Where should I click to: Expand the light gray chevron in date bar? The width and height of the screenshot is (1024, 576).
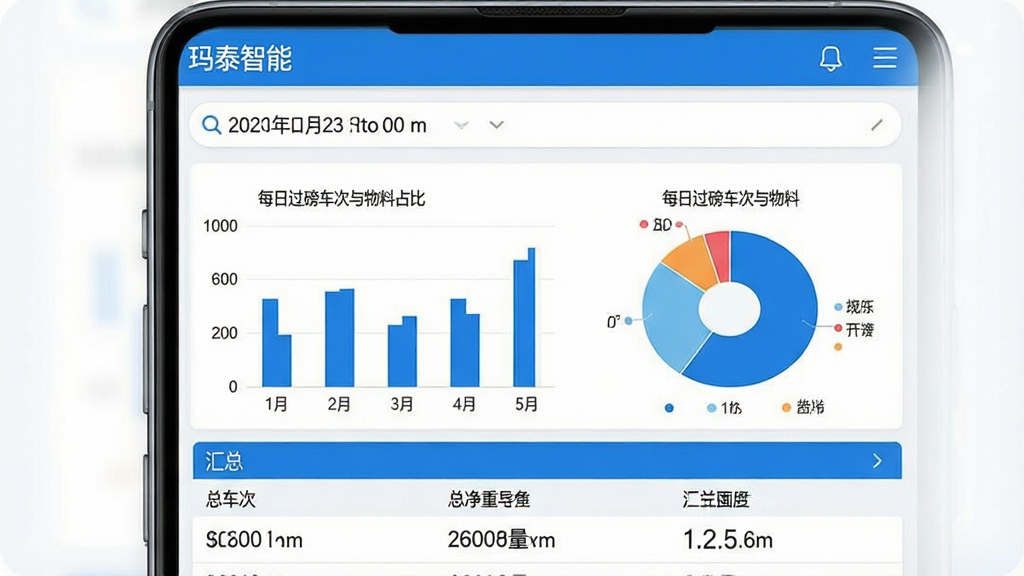[462, 125]
